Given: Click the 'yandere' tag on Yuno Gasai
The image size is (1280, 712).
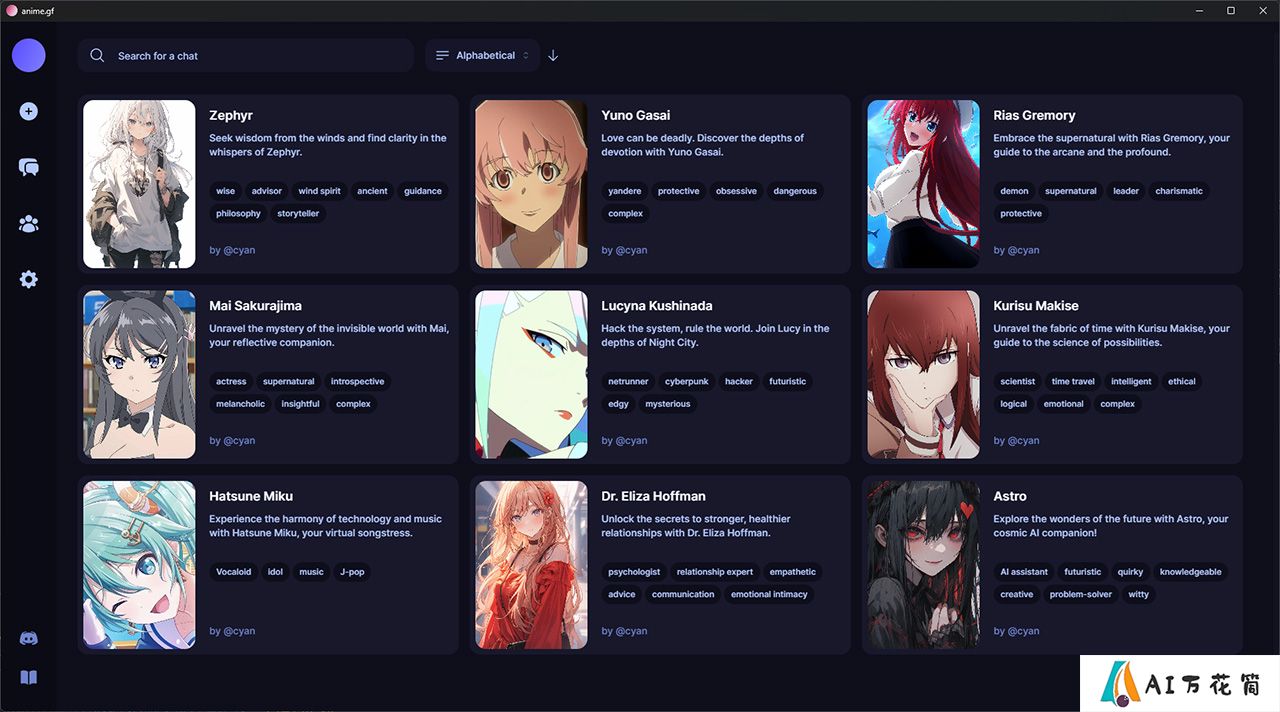Looking at the screenshot, I should pyautogui.click(x=625, y=191).
